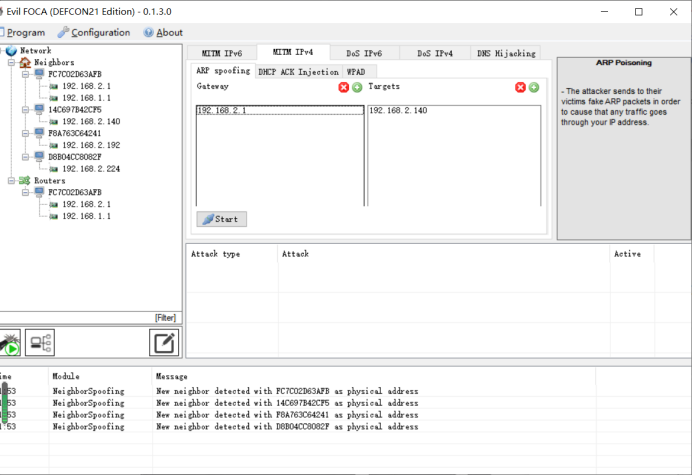Screen dimensions: 692x476
Task: Remove gateway with the red X icon
Action: click(343, 87)
